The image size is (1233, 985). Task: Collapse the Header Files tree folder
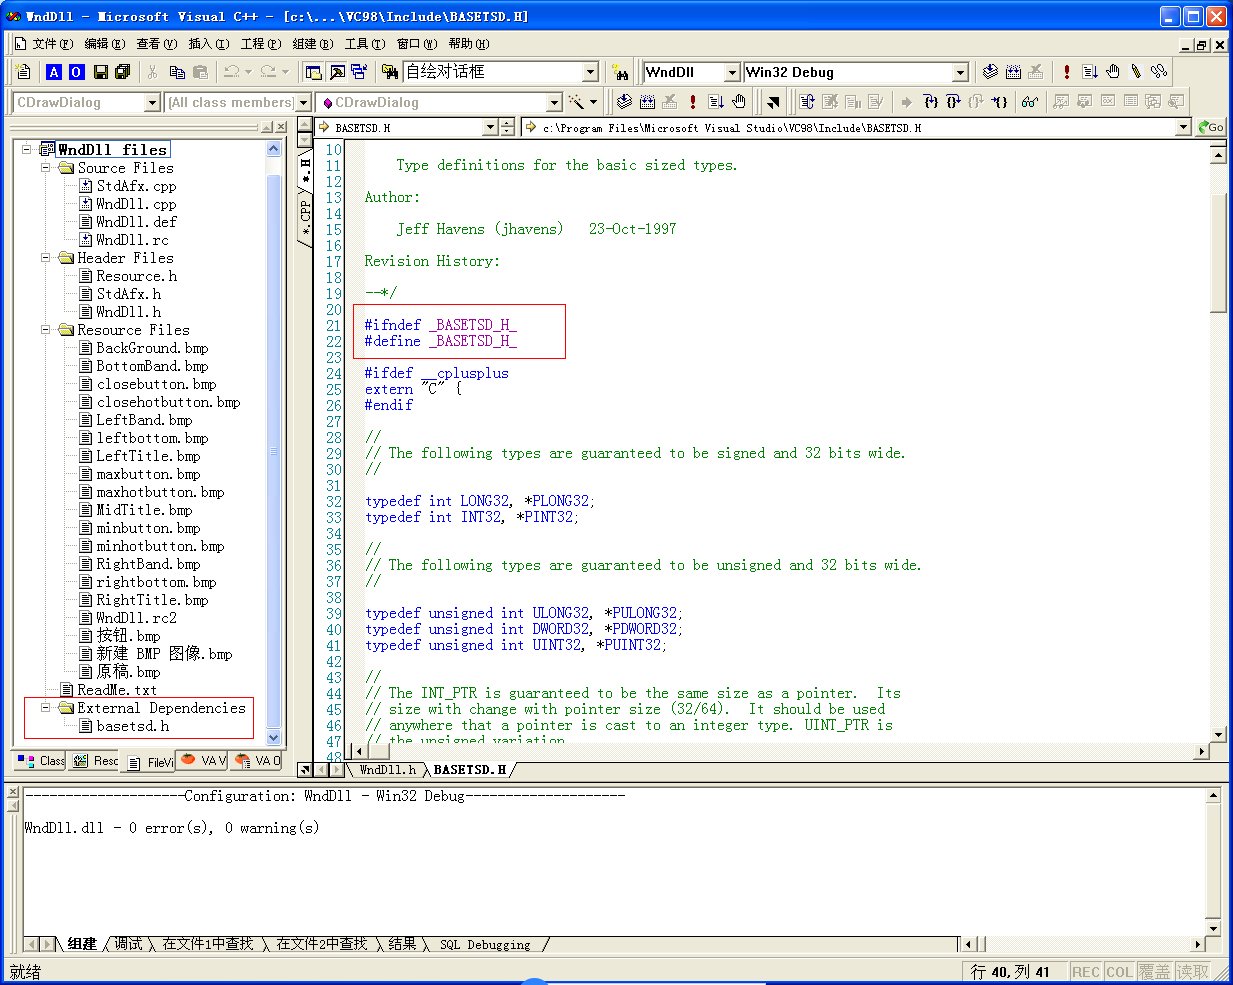click(x=46, y=258)
